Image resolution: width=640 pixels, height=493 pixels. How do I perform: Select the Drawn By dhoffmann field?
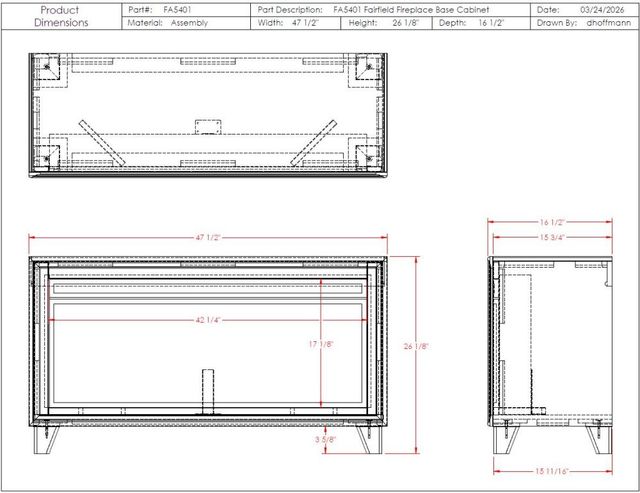click(584, 23)
